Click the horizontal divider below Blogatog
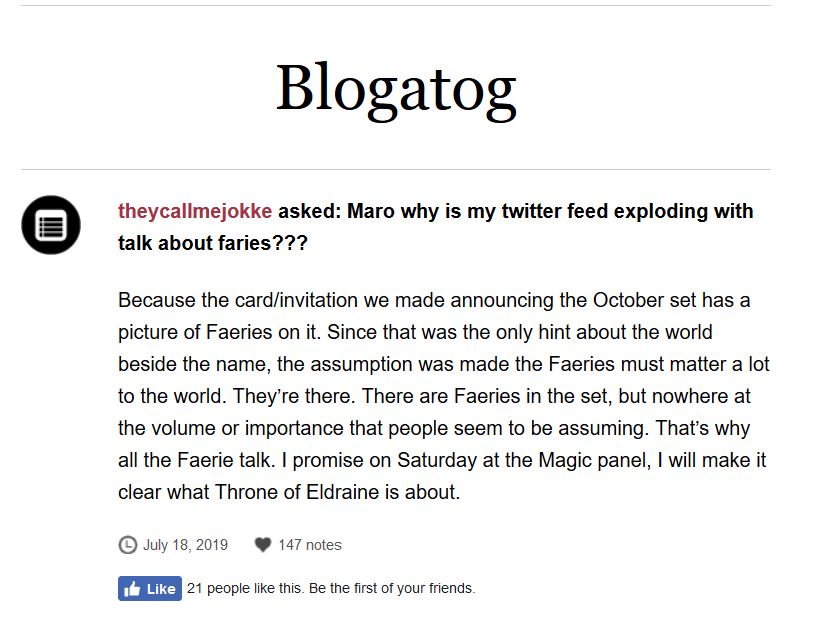 [396, 169]
